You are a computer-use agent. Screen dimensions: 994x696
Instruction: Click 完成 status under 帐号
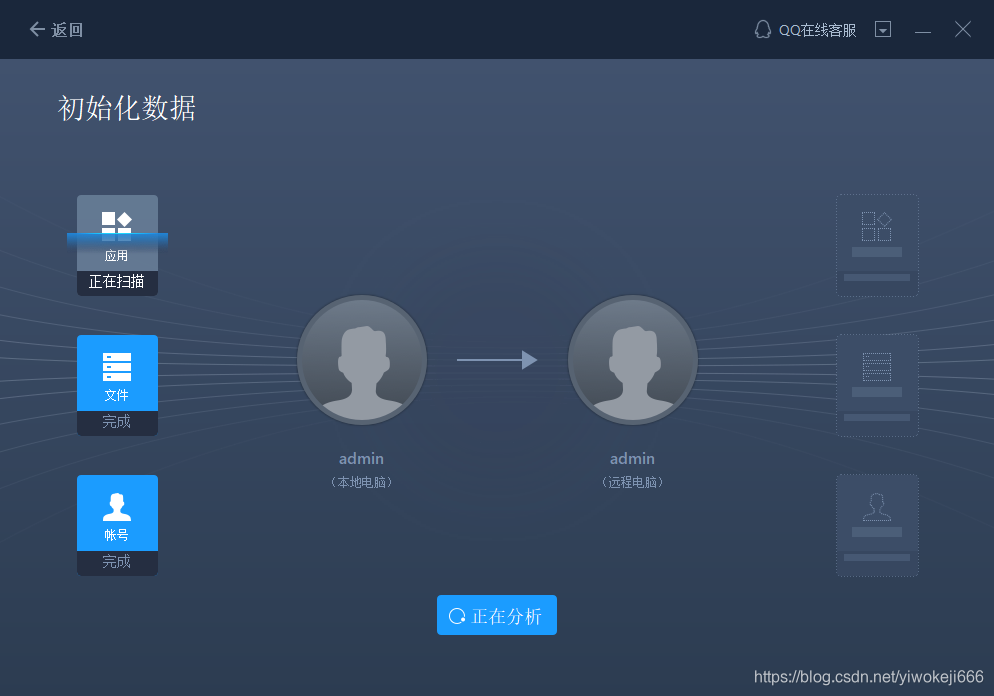(x=117, y=562)
